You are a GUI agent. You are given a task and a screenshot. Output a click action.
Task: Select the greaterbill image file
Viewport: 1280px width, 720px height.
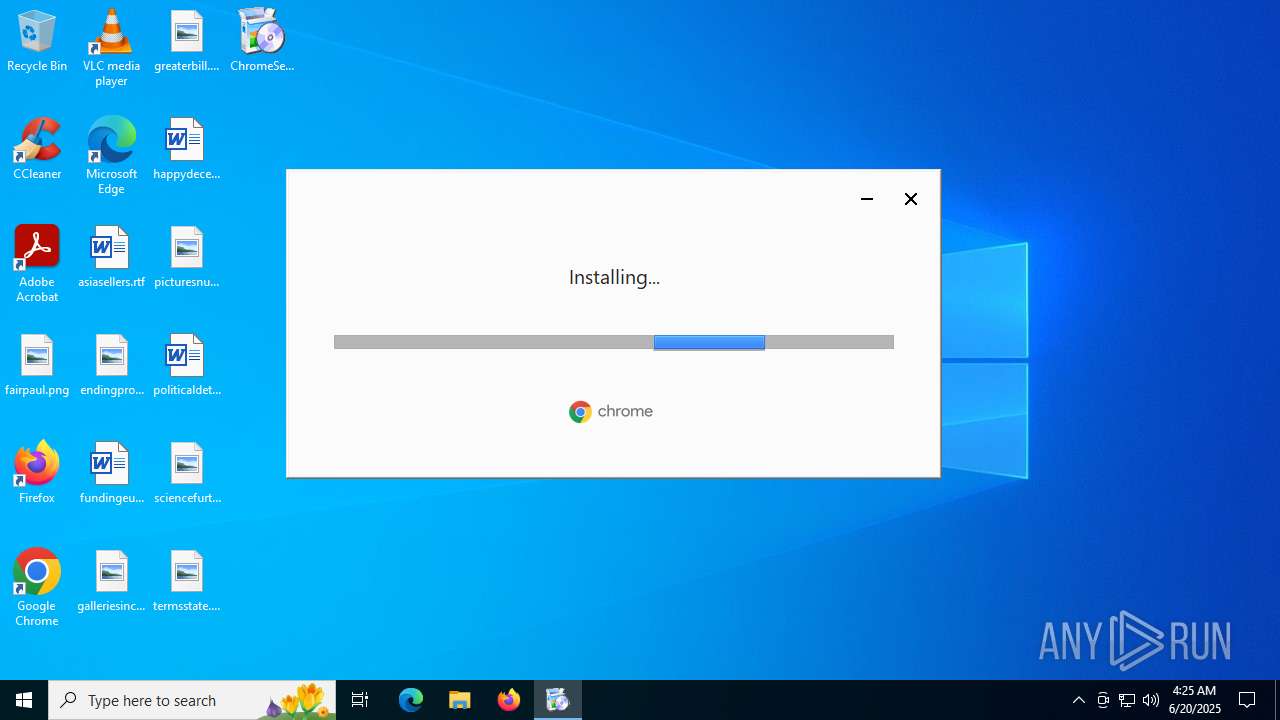[x=186, y=42]
